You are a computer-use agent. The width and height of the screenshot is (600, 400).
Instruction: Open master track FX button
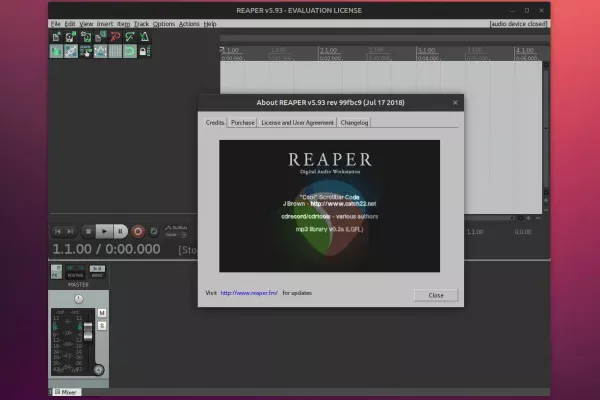pos(56,271)
